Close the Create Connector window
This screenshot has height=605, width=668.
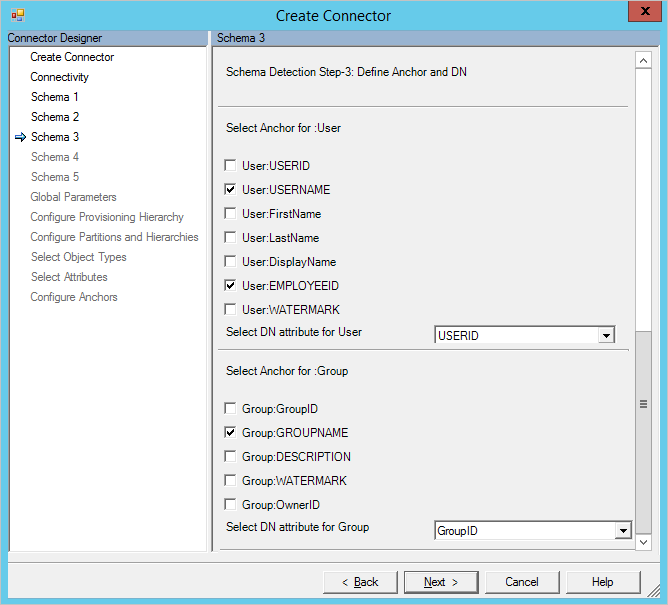[x=645, y=11]
